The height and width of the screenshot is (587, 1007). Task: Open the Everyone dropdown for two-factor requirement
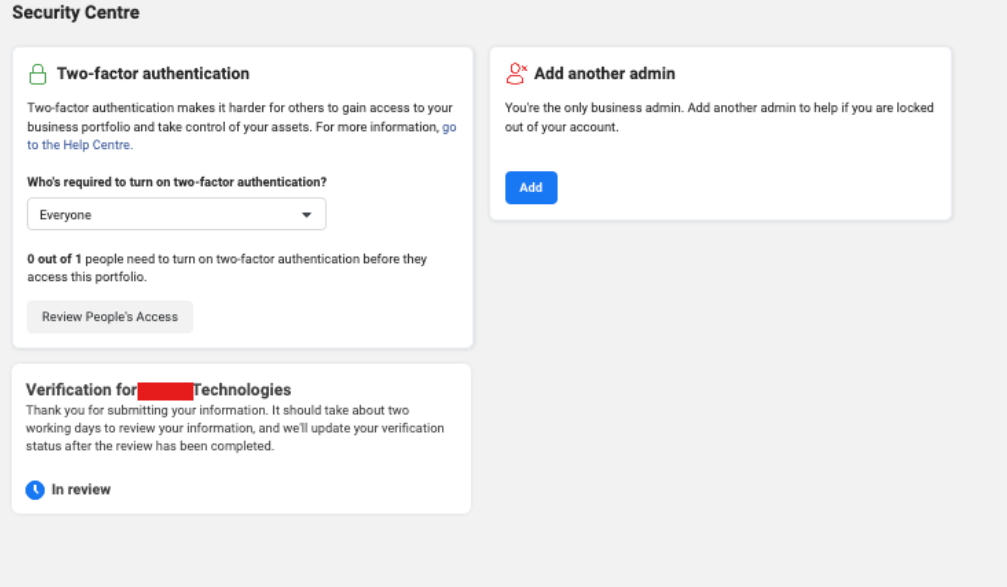click(x=175, y=215)
